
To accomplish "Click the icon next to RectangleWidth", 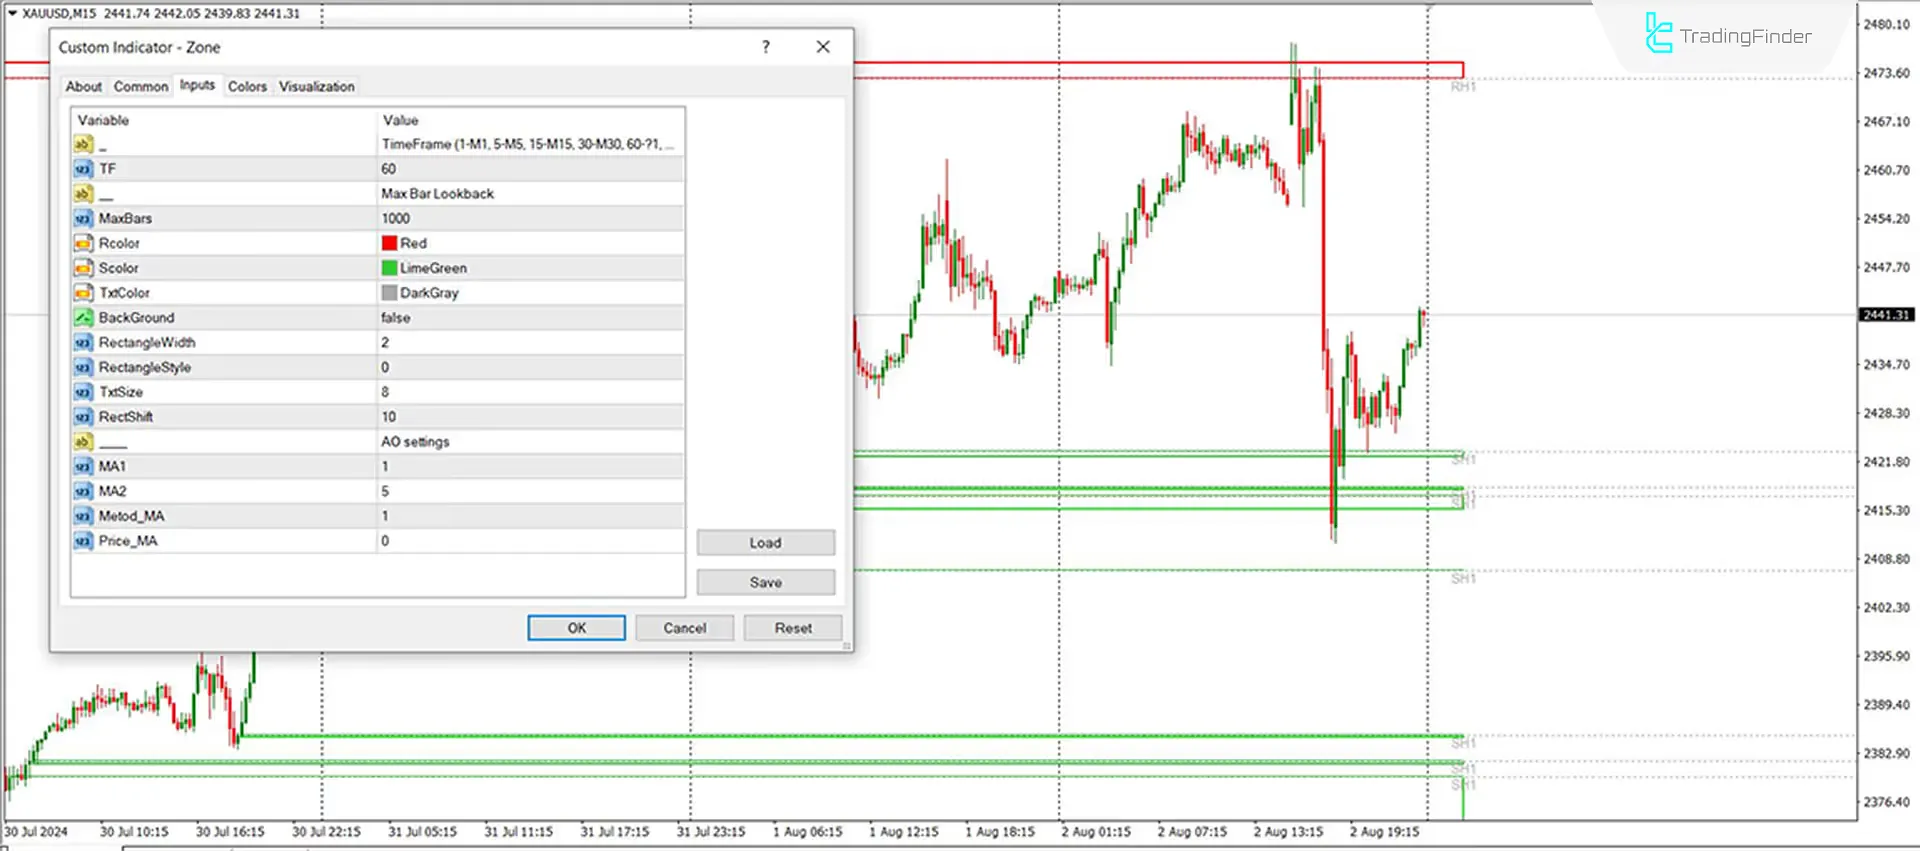I will (83, 342).
